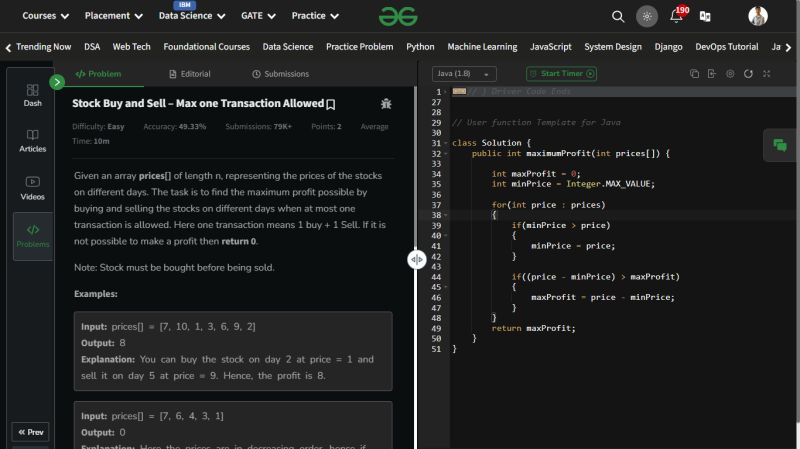
Task: Open the Python topic link
Action: pyautogui.click(x=420, y=47)
